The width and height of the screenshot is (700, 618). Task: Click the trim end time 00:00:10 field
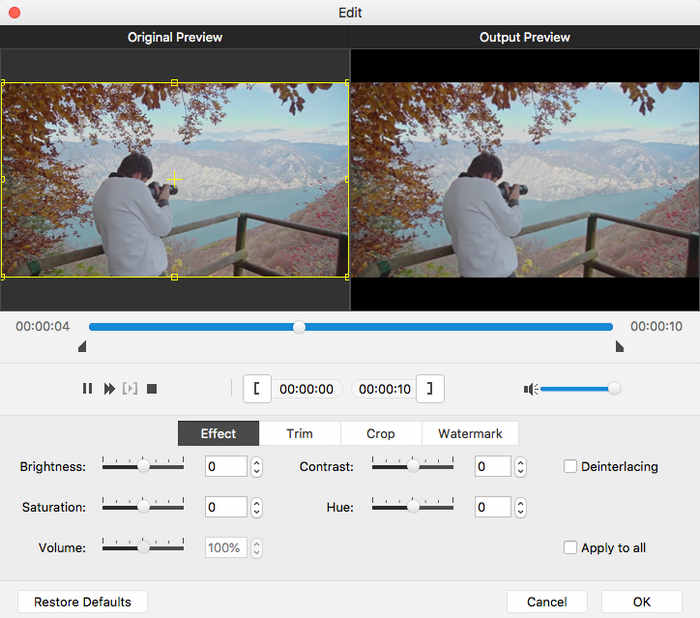[x=385, y=389]
